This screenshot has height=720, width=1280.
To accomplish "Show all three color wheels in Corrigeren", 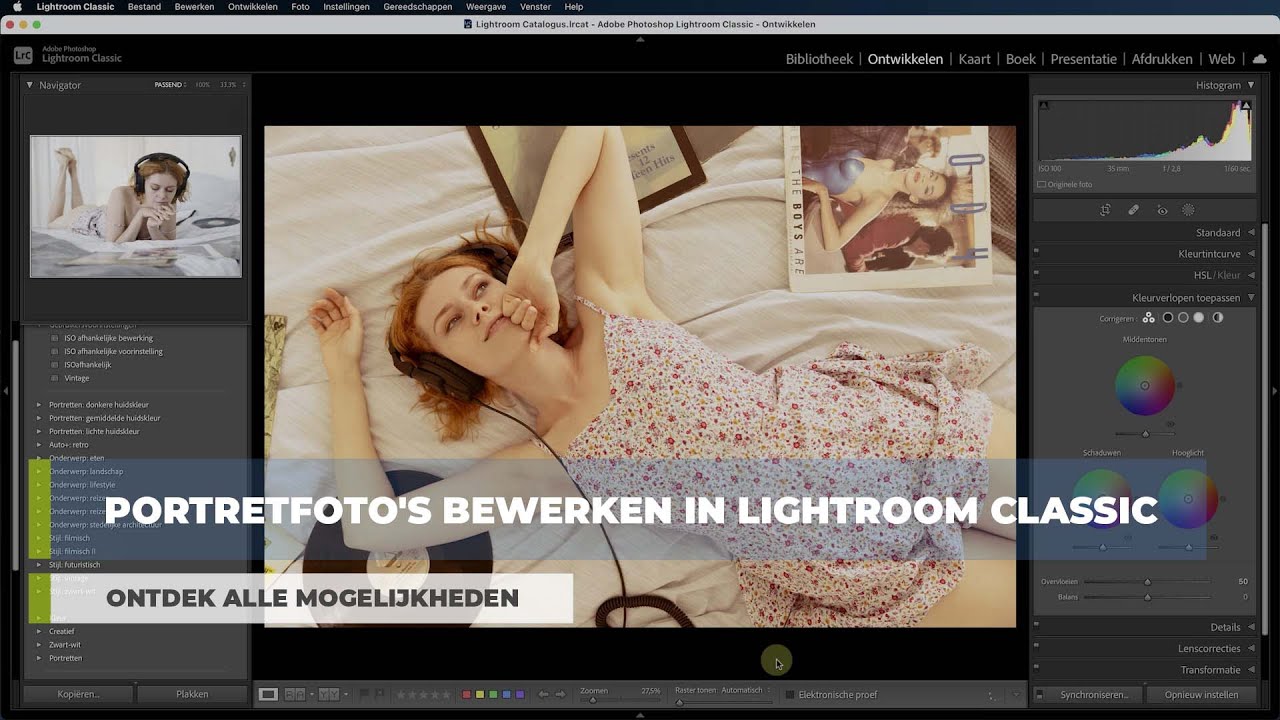I will coord(1149,318).
